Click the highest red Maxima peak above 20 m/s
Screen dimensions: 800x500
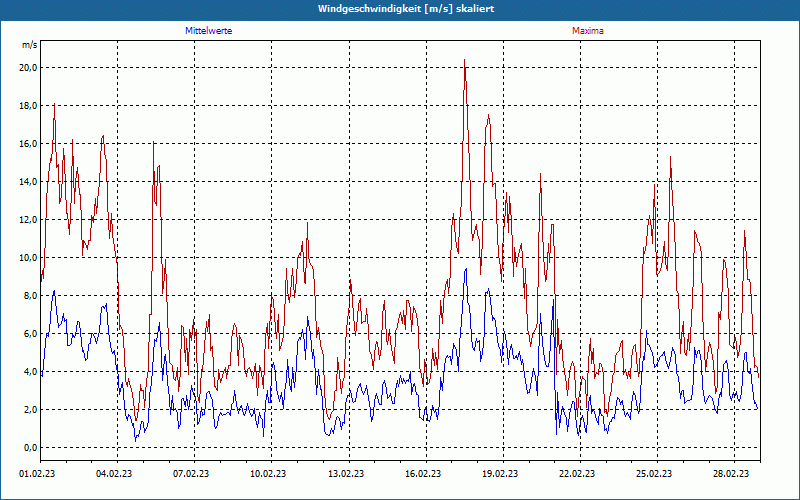(x=464, y=60)
